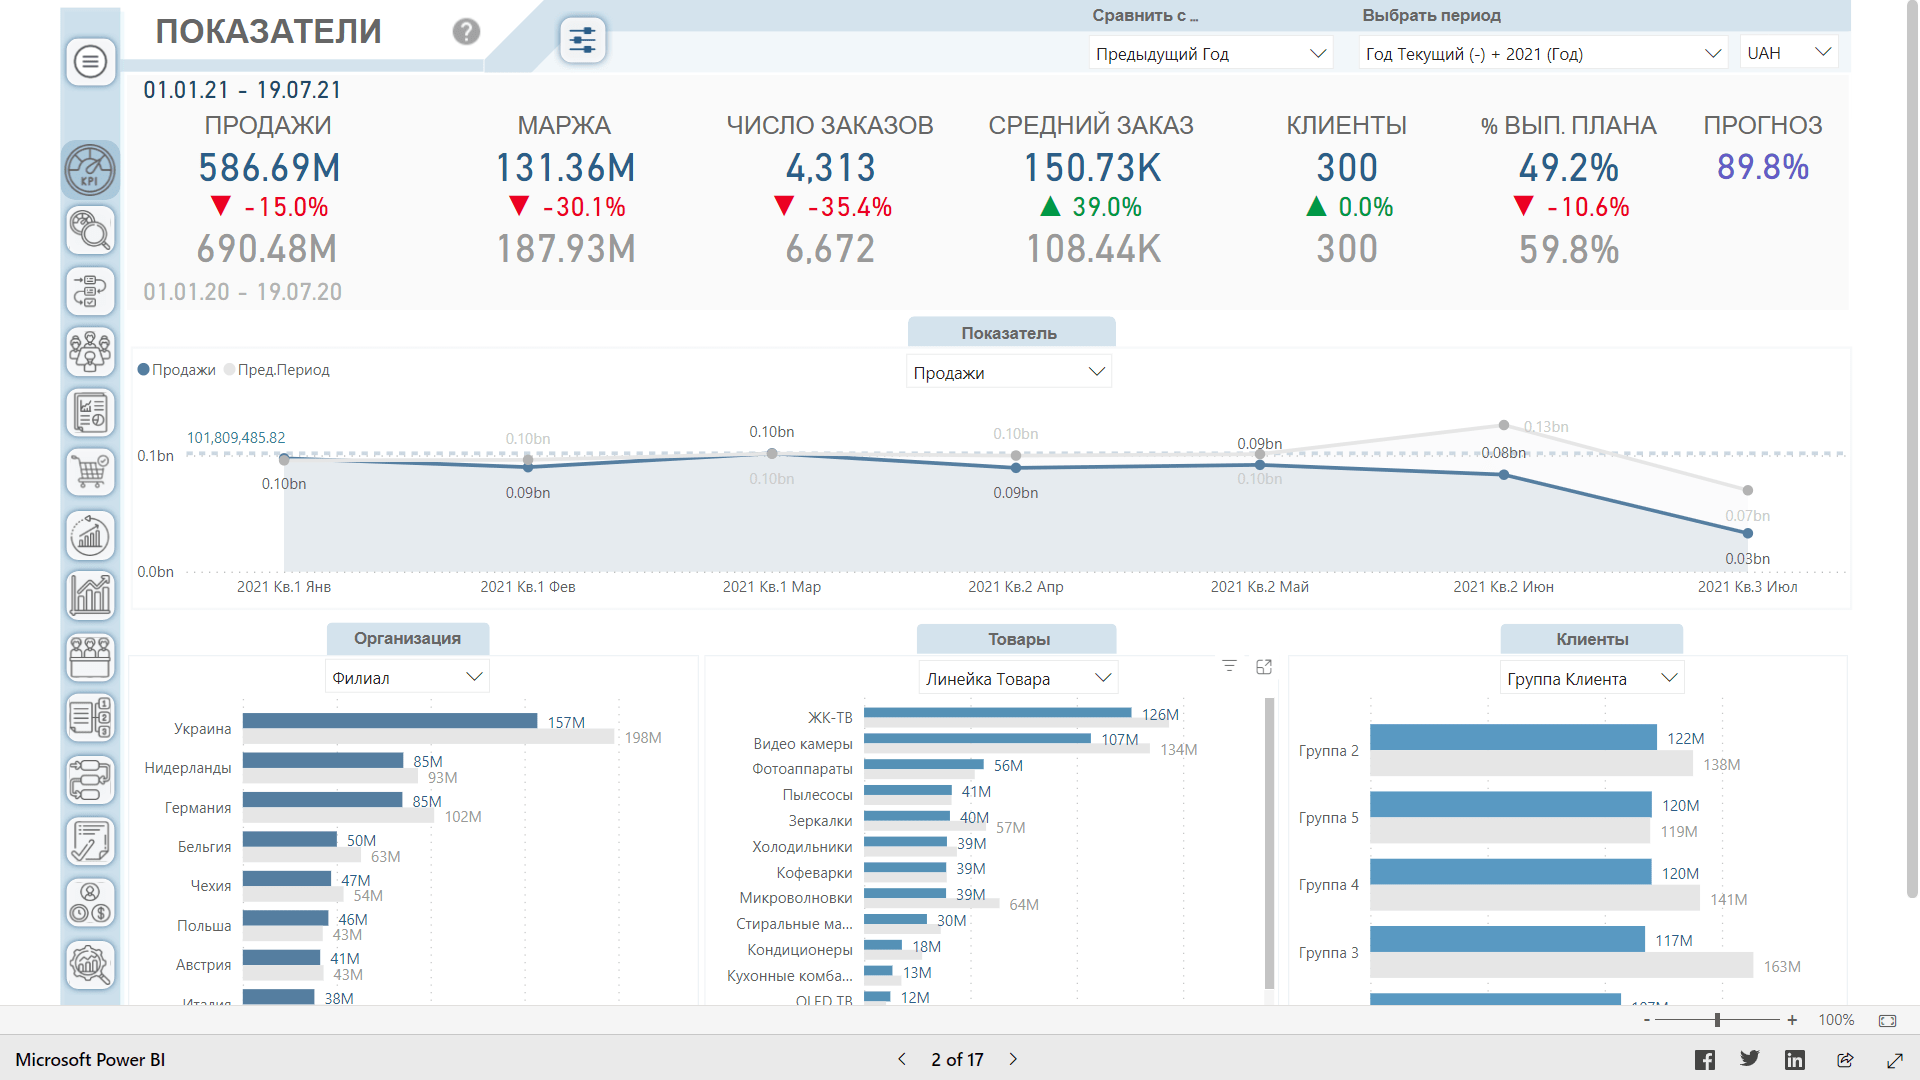Click the filter sliders icon

click(582, 41)
